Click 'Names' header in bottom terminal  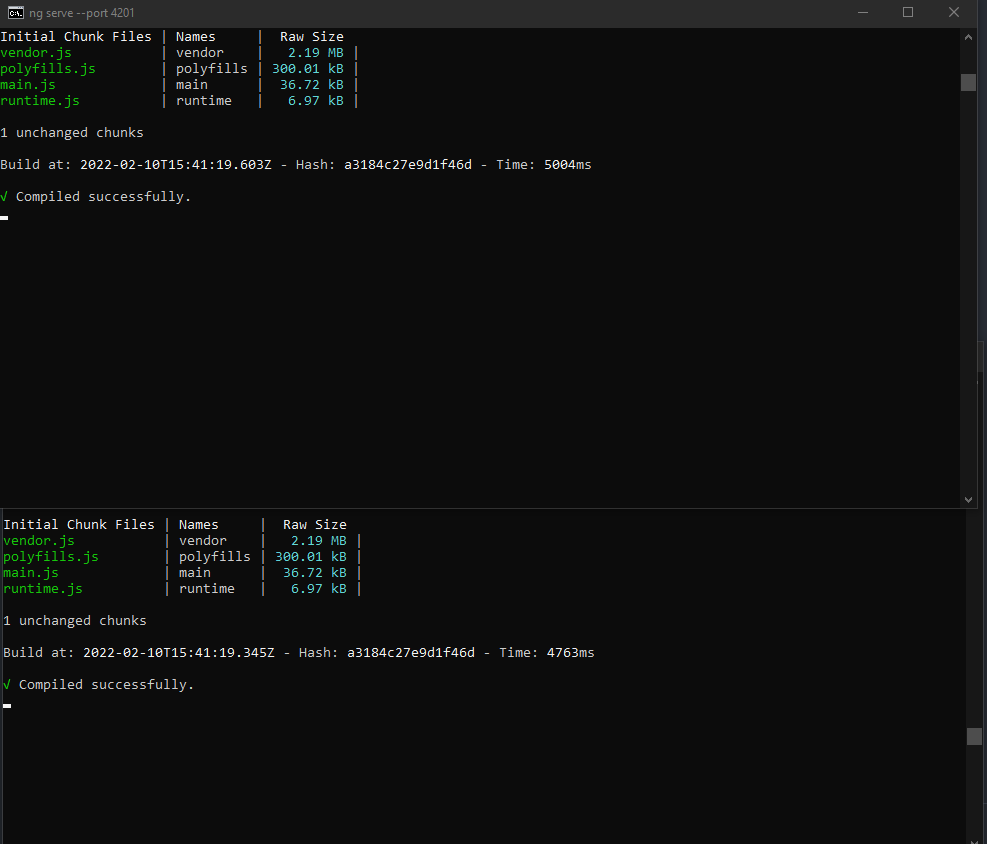pyautogui.click(x=198, y=524)
